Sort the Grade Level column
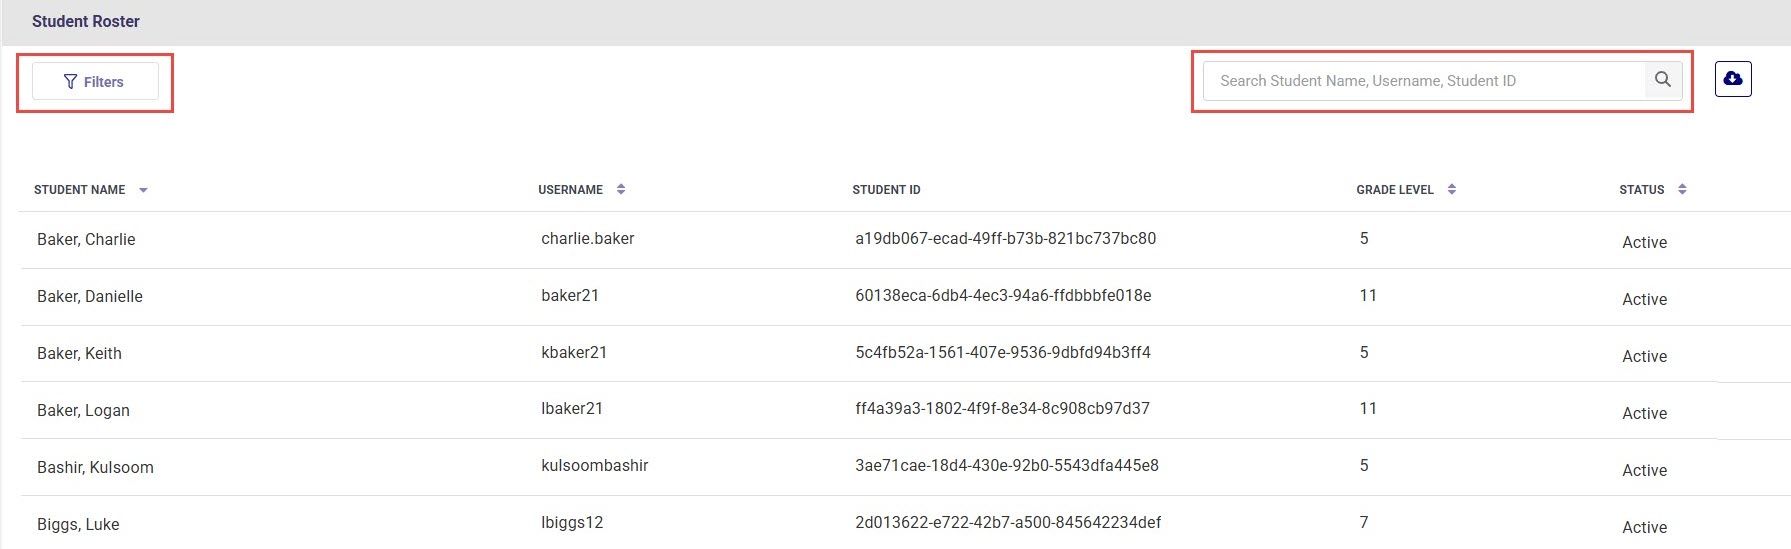1791x549 pixels. coord(1452,189)
